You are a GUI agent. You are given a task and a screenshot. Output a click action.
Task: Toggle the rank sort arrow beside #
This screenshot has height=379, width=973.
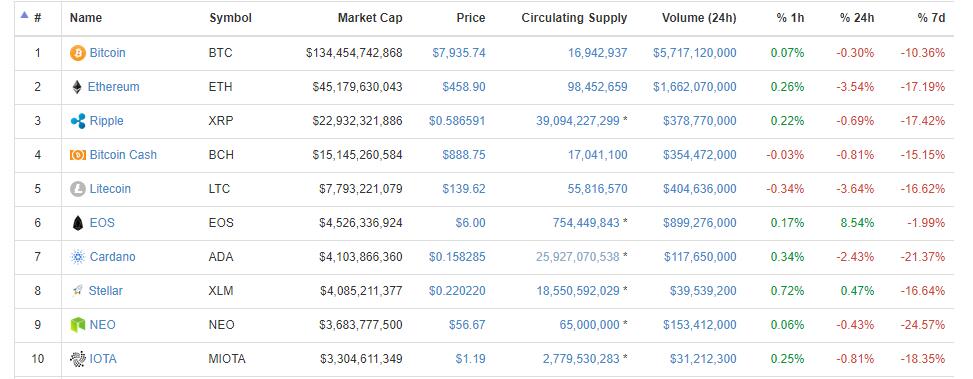tap(25, 16)
